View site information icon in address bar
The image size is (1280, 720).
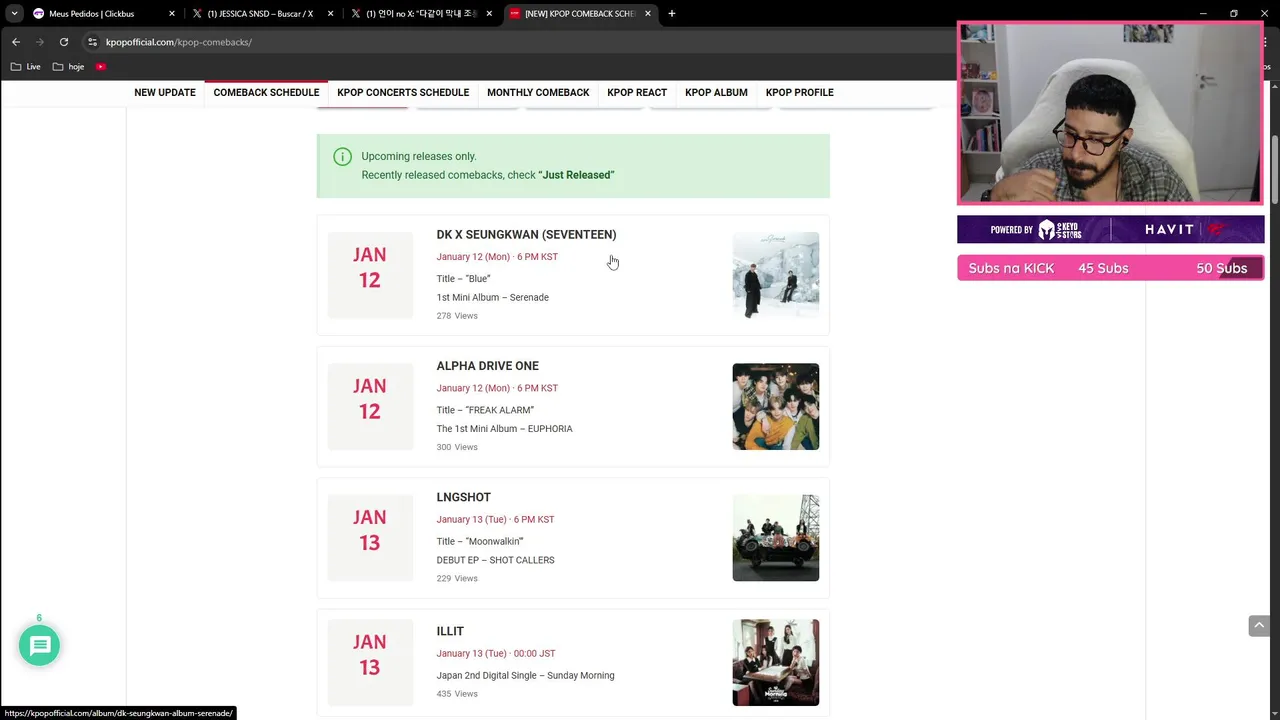tap(92, 42)
